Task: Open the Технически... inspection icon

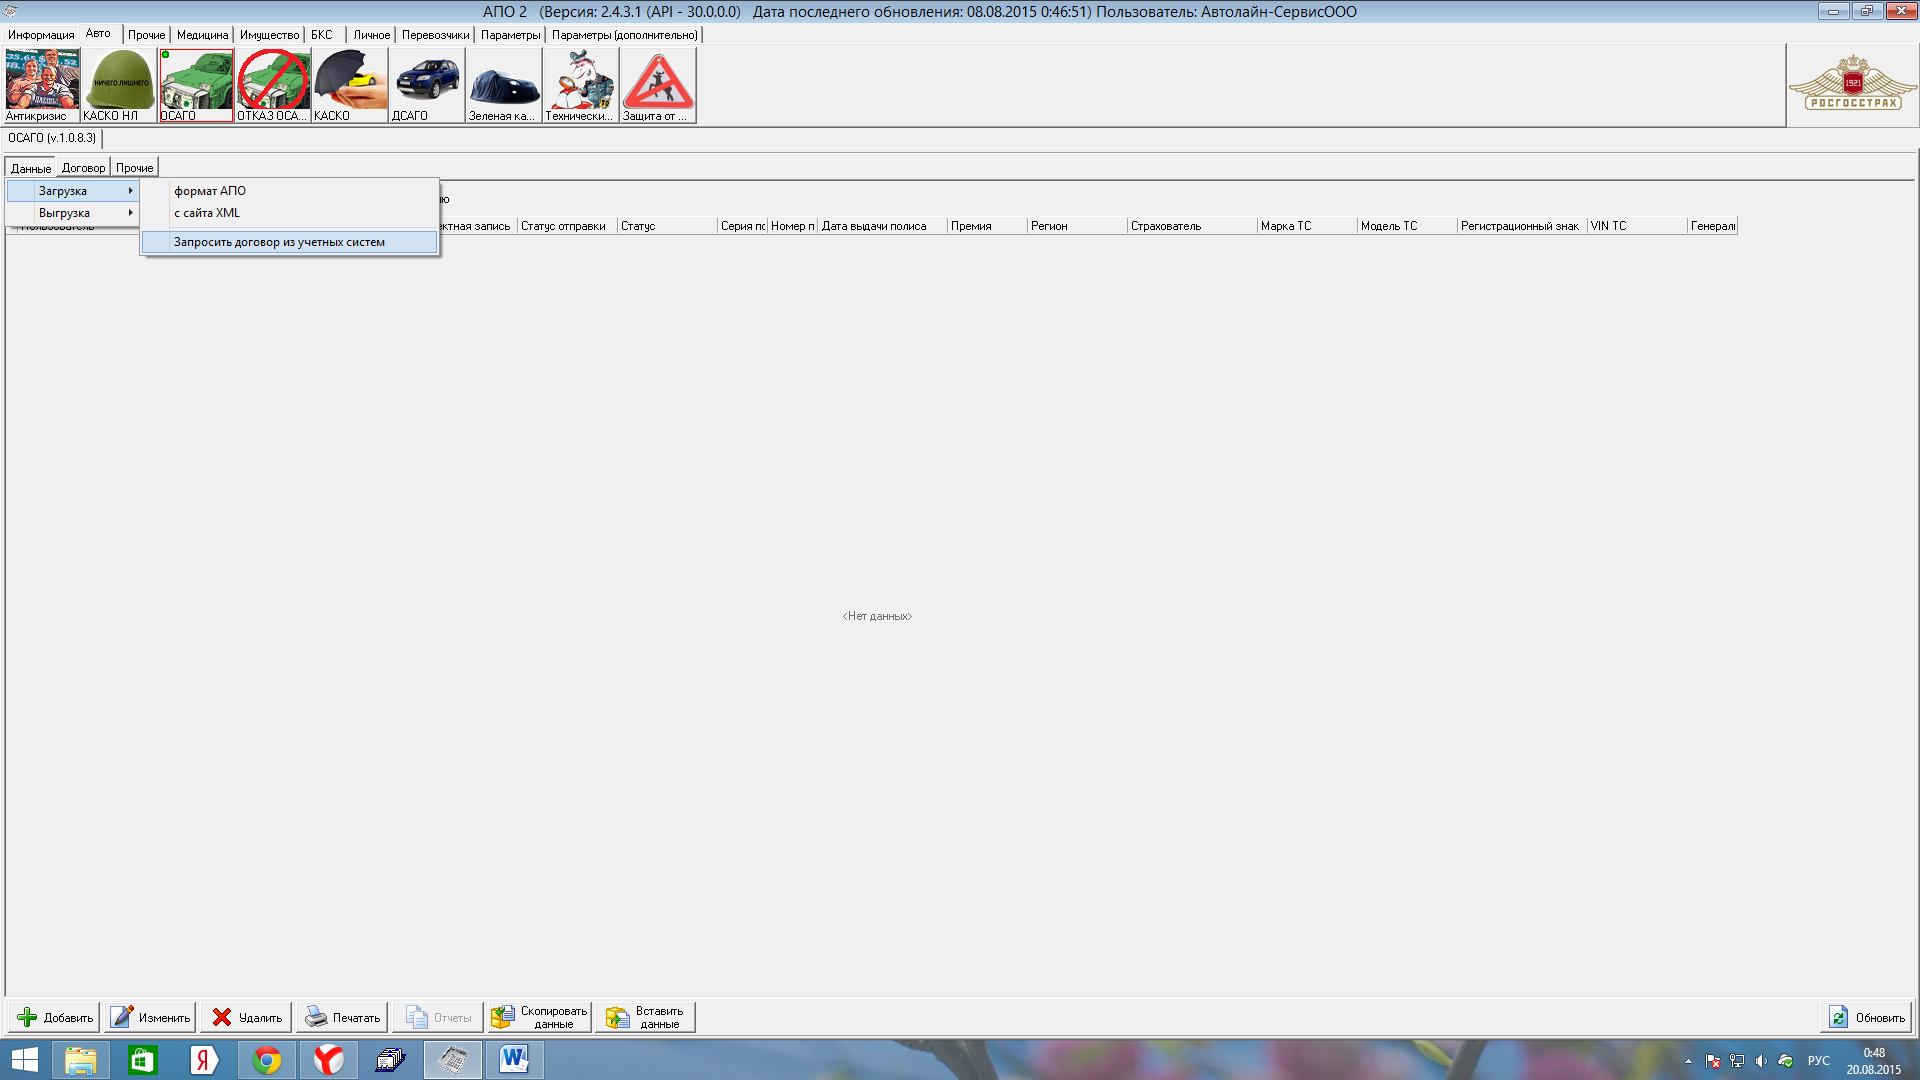Action: pyautogui.click(x=581, y=86)
